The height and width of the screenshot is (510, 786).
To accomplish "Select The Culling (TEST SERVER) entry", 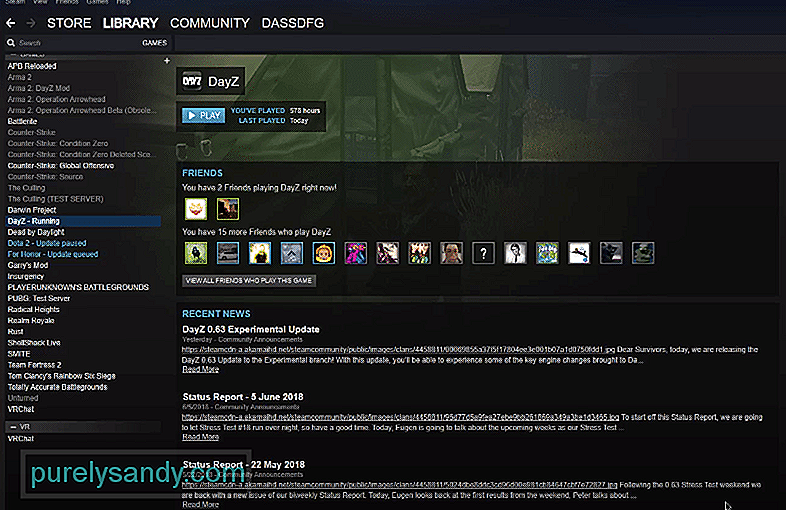I will coord(55,199).
